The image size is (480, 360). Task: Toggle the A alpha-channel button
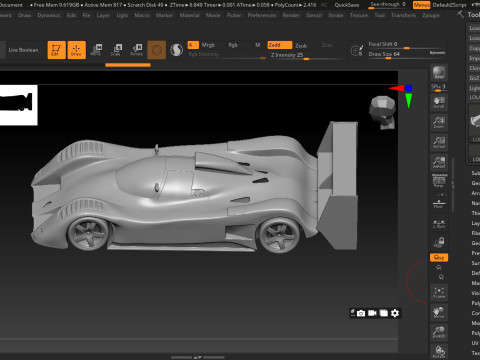193,45
